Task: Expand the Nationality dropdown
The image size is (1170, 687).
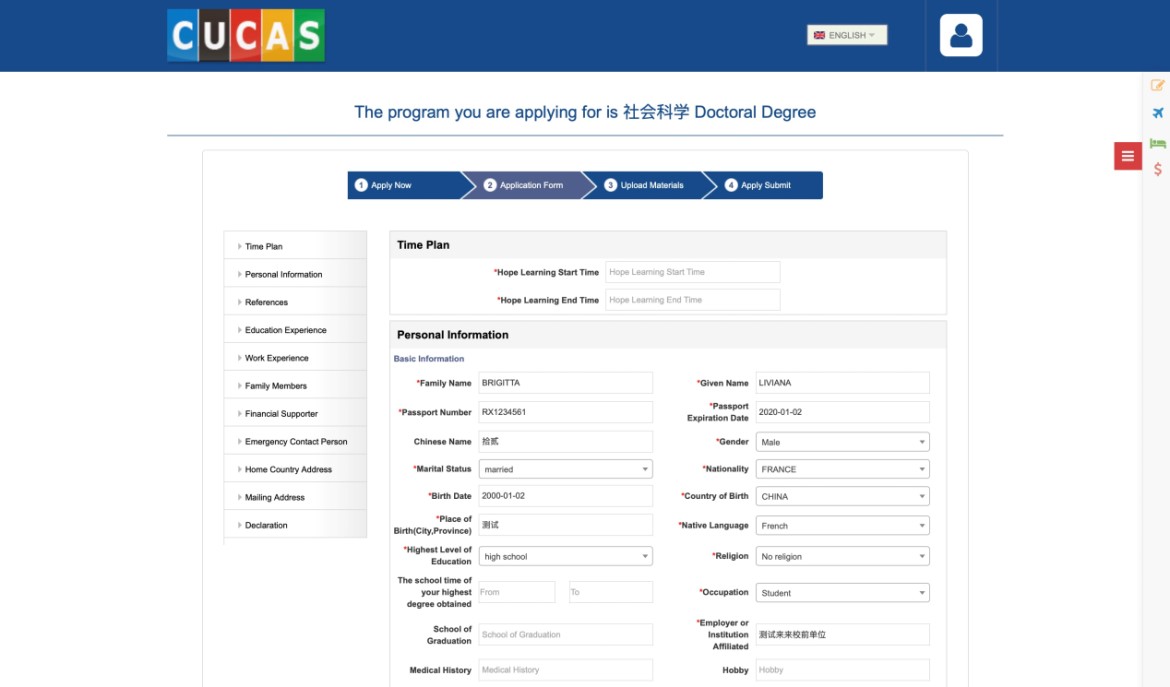Action: [x=842, y=469]
